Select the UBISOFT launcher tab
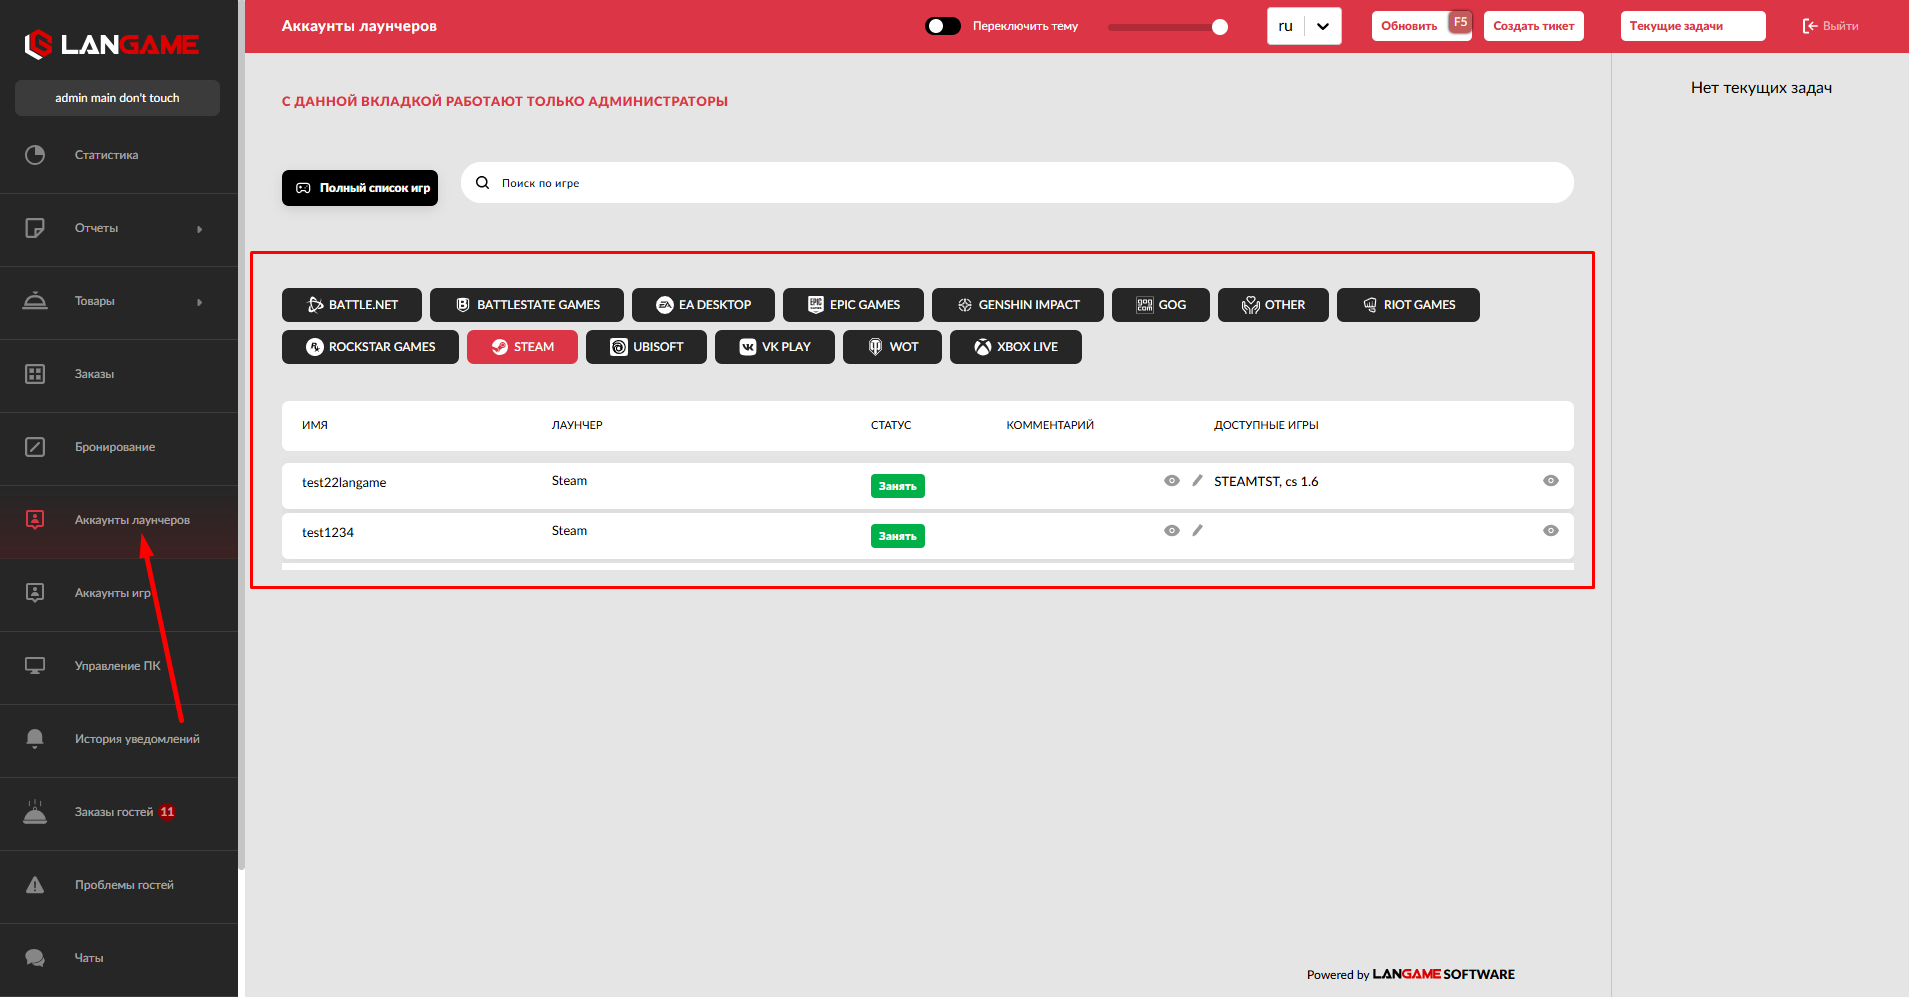The height and width of the screenshot is (997, 1909). coord(646,347)
